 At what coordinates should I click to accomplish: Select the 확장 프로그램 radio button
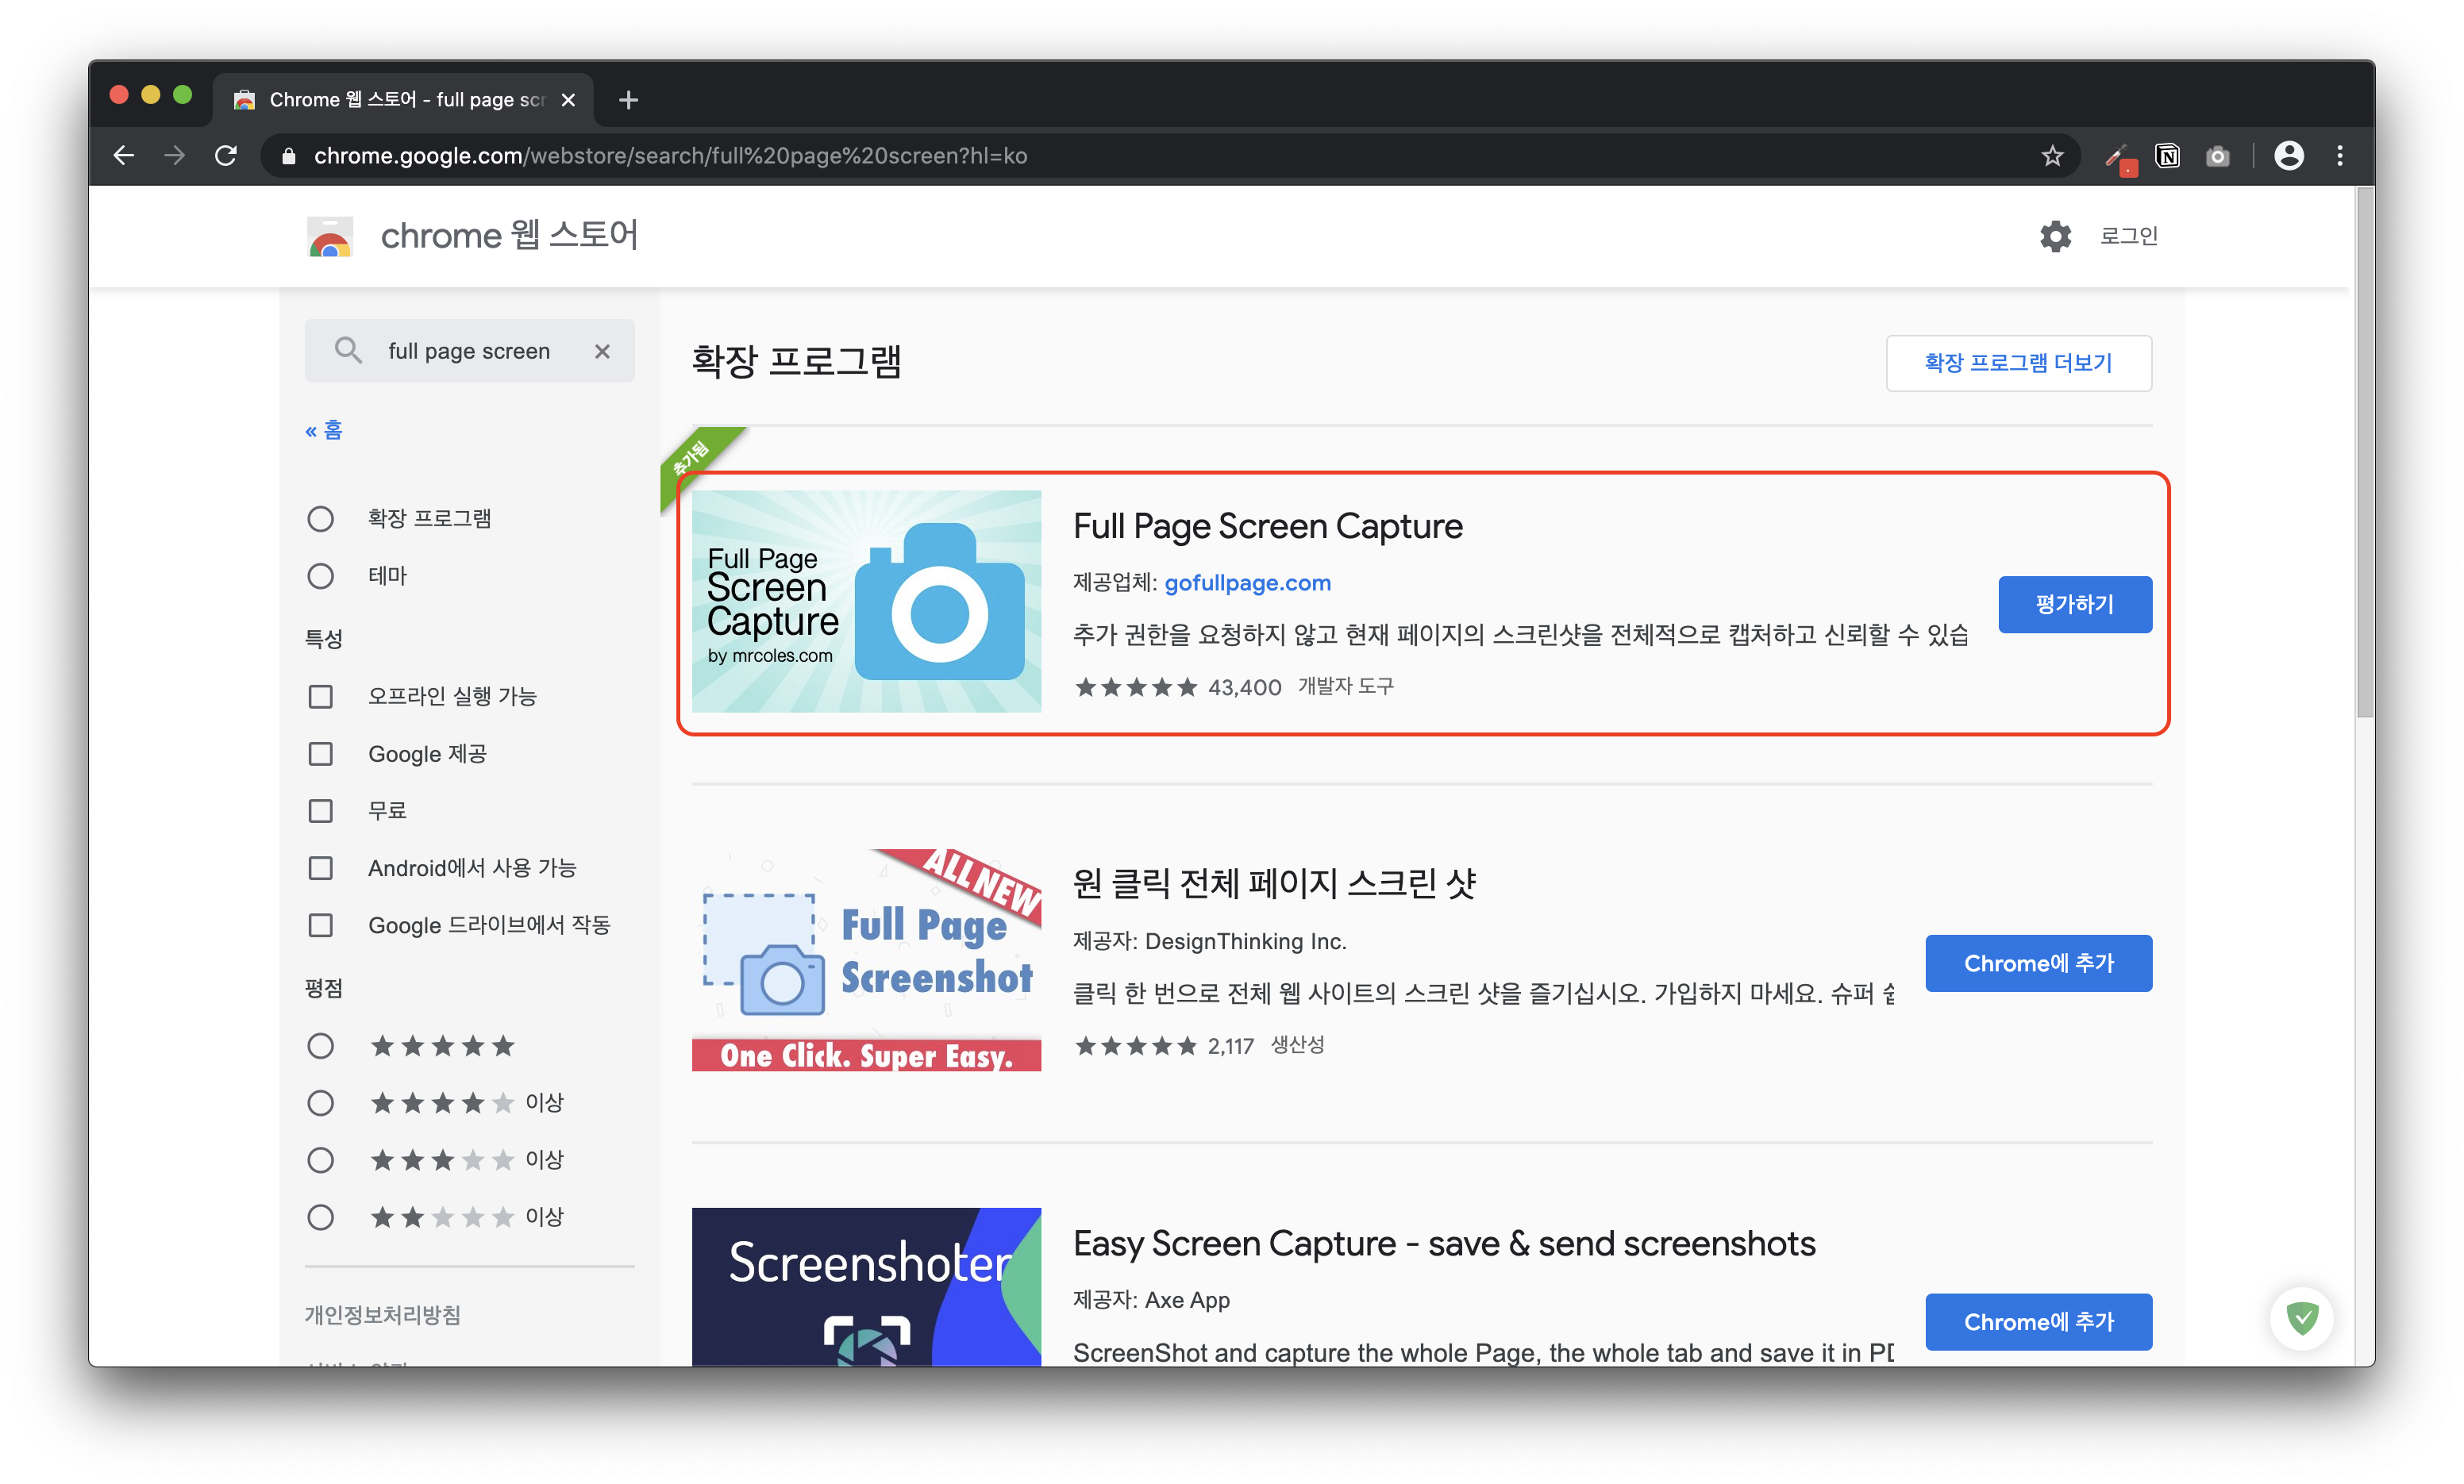point(320,518)
